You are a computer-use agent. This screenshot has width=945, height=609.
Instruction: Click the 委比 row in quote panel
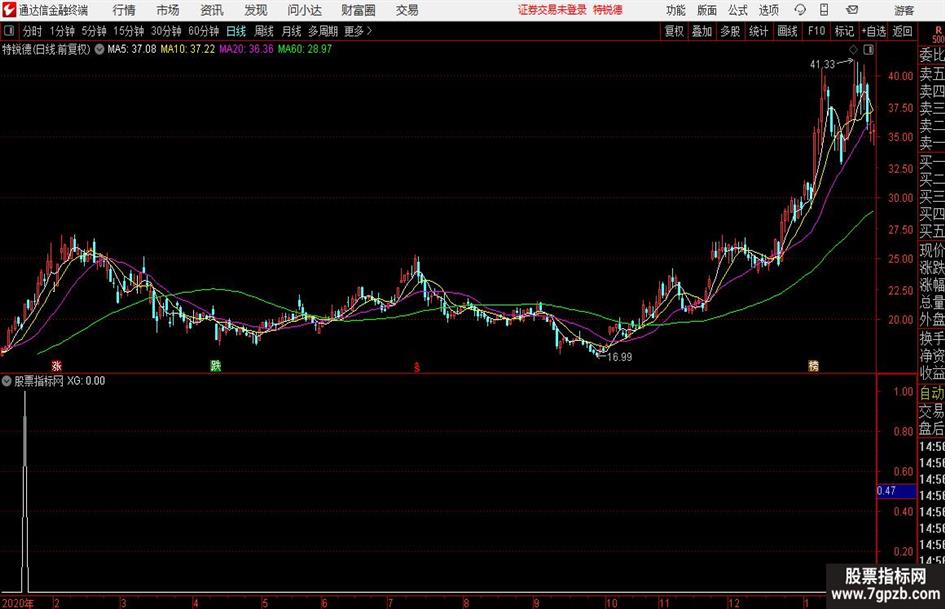pyautogui.click(x=932, y=55)
